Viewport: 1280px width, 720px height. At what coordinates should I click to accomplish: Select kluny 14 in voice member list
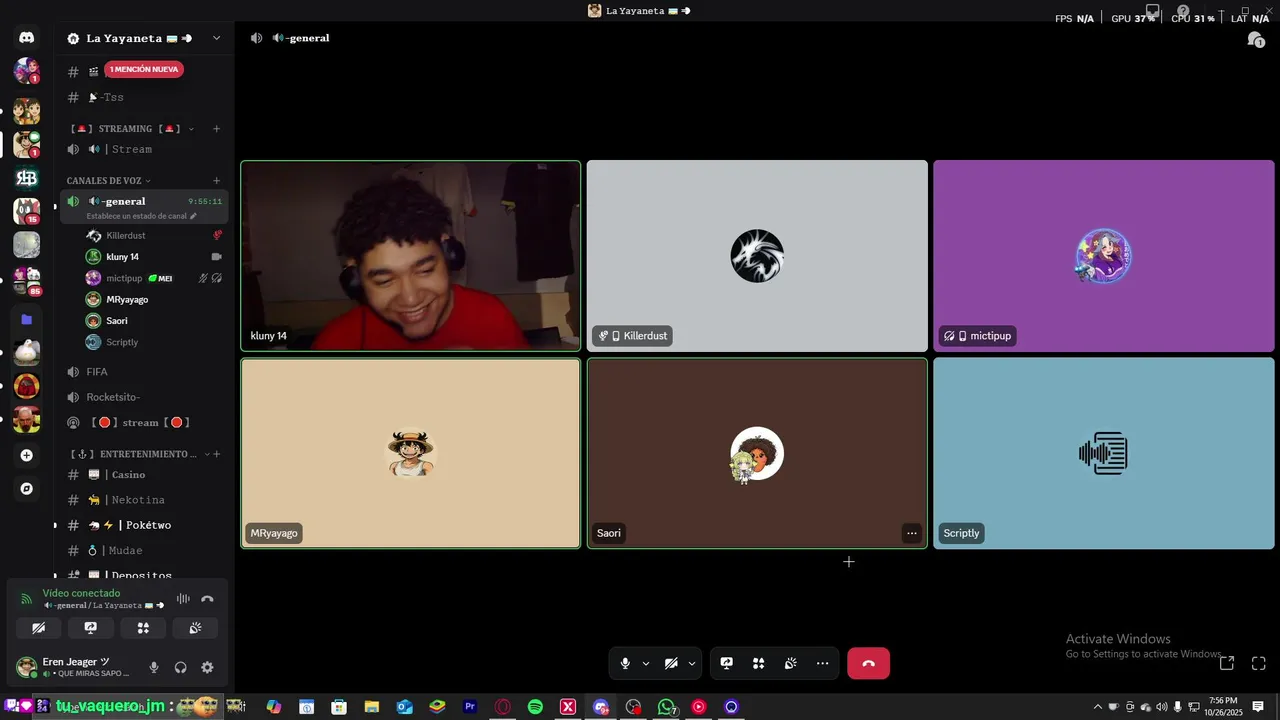[x=154, y=257]
